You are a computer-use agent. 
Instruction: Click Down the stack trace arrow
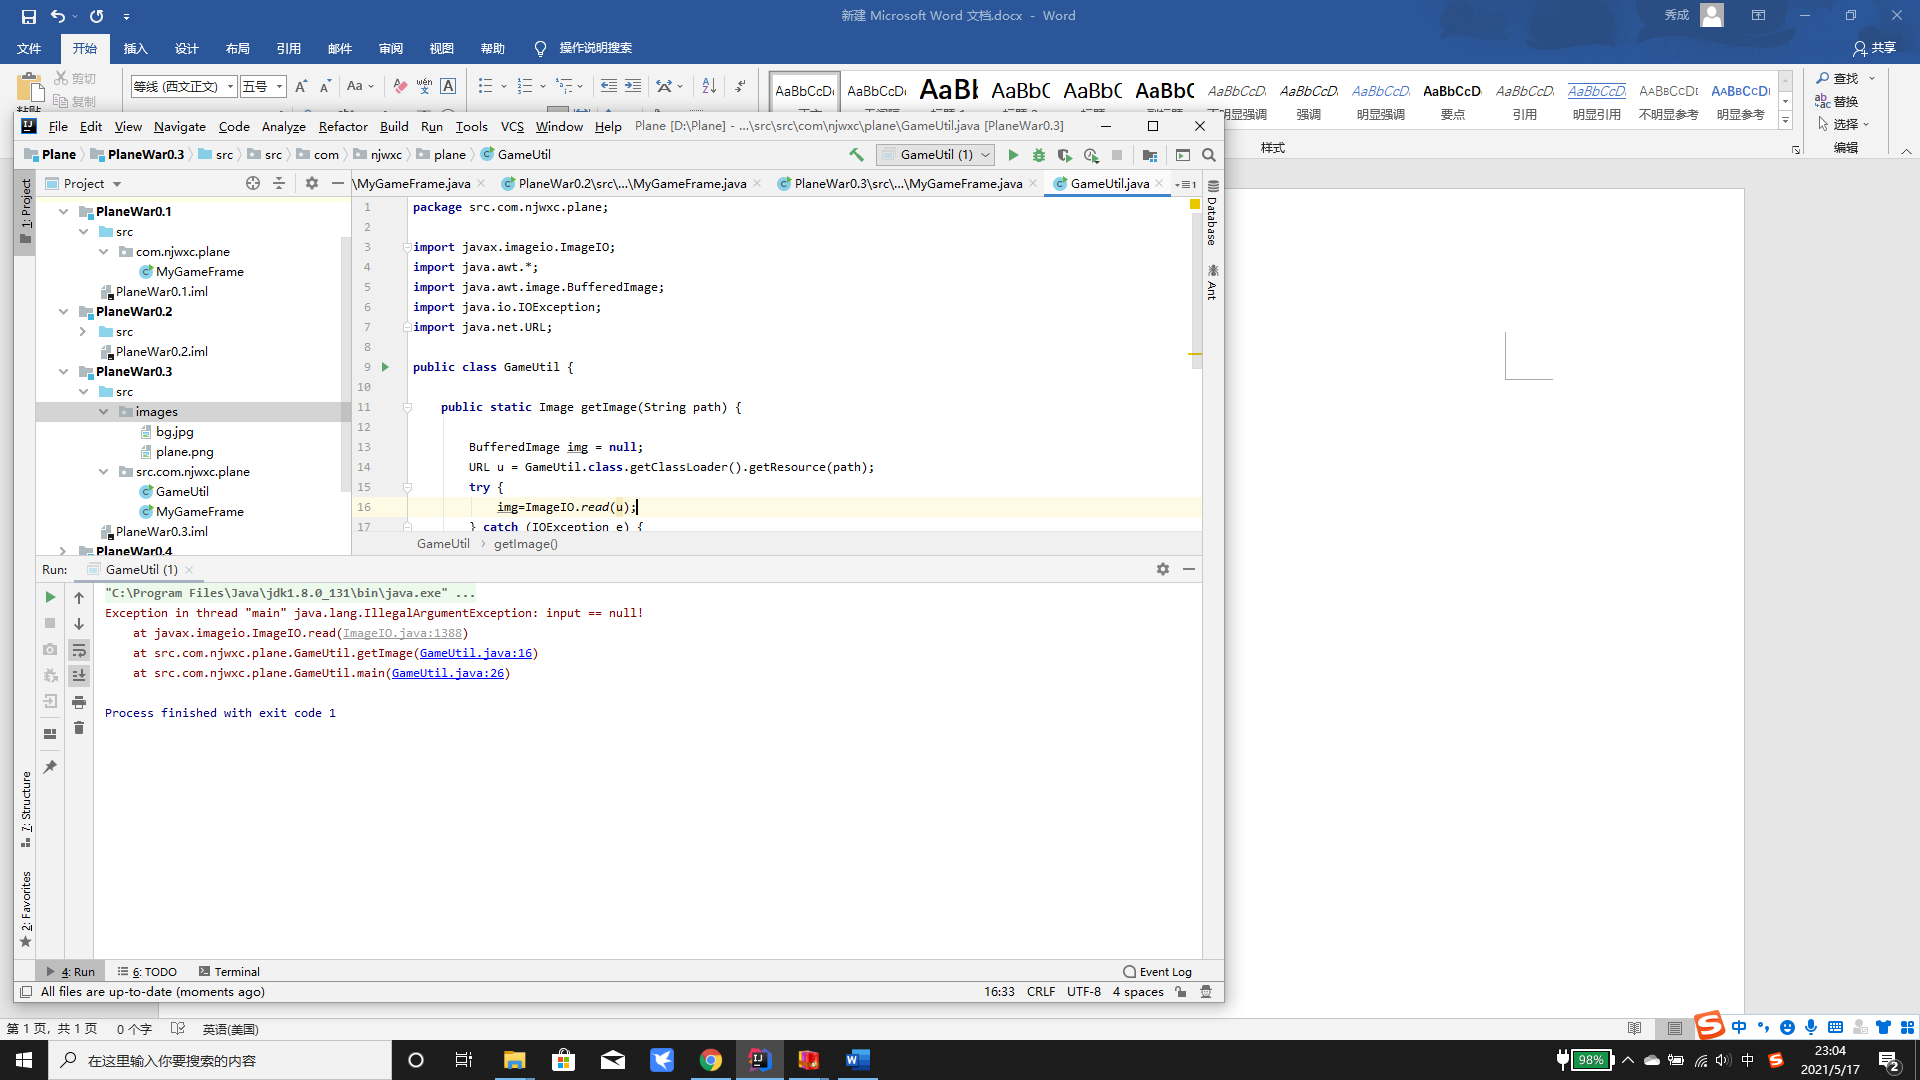(79, 624)
